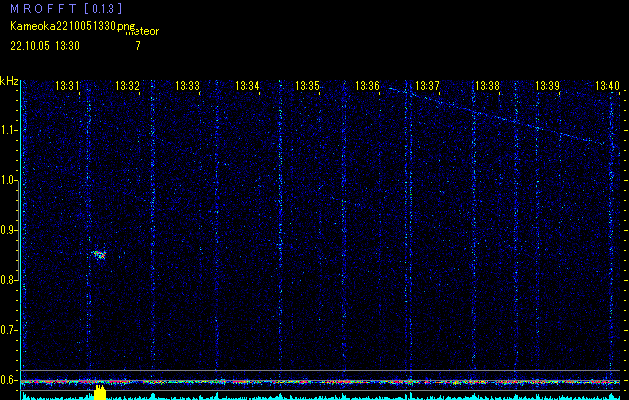The width and height of the screenshot is (629, 400).
Task: Select the 13:33 time label
Action: click(187, 86)
